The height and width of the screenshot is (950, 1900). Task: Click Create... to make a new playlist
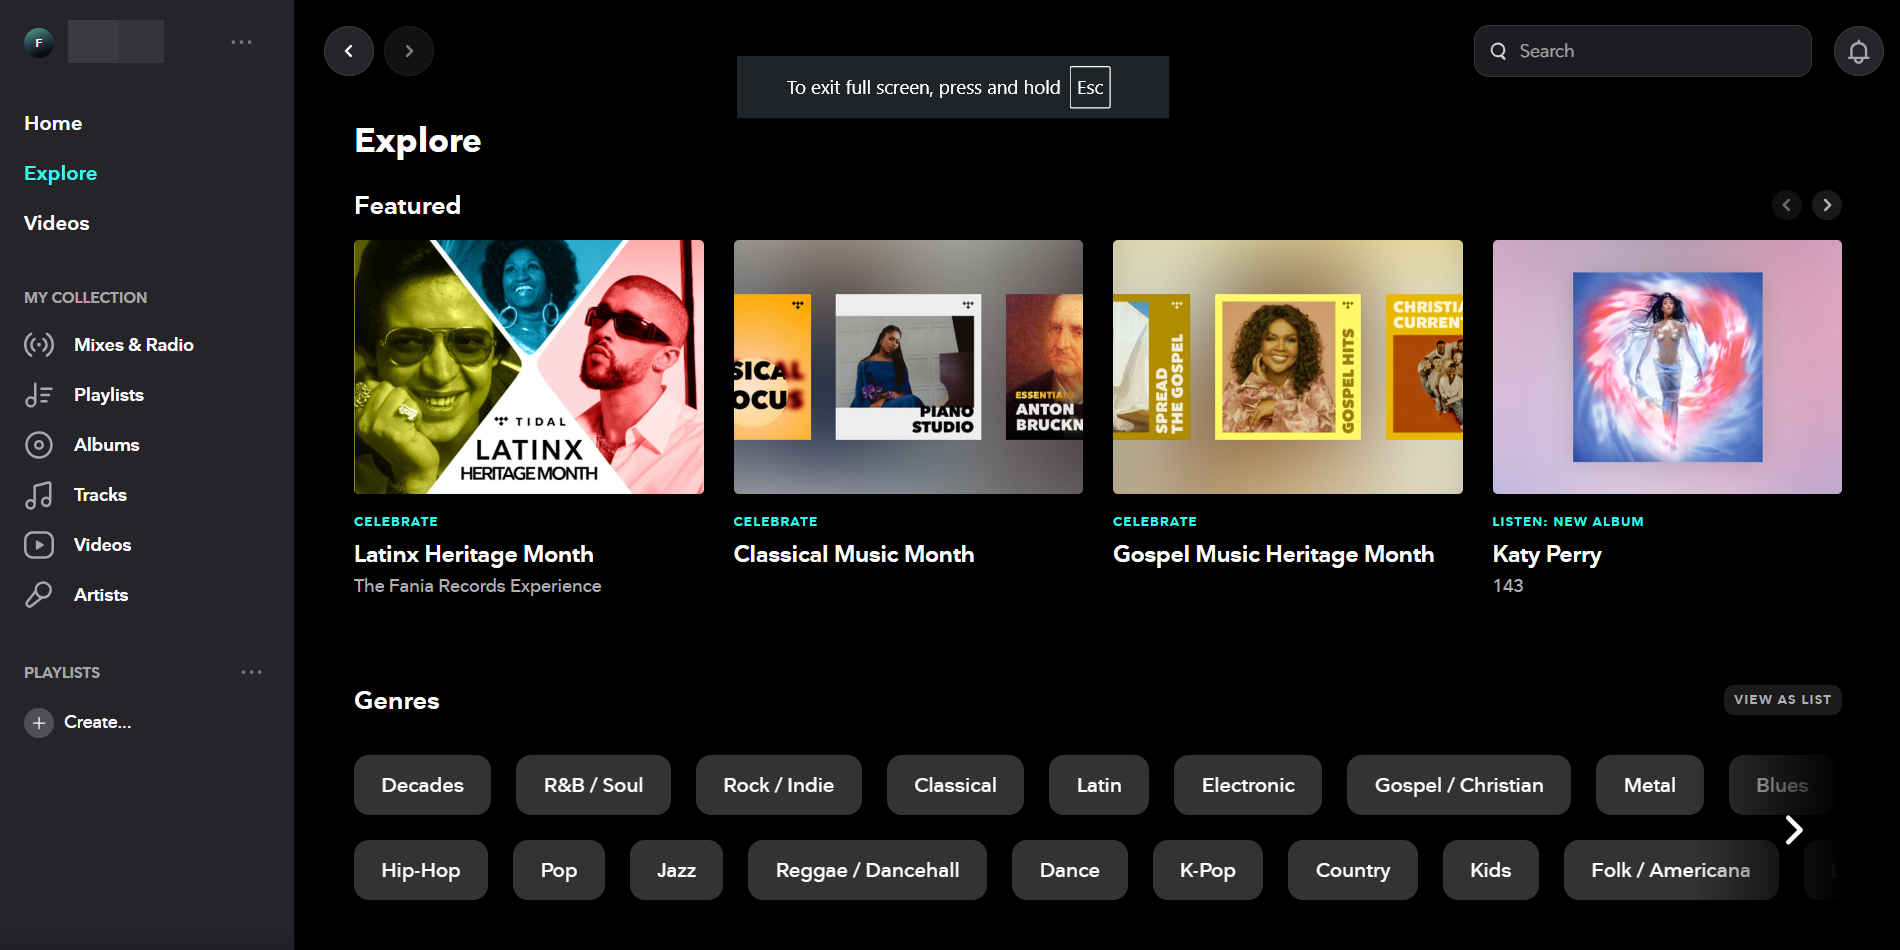[x=98, y=722]
